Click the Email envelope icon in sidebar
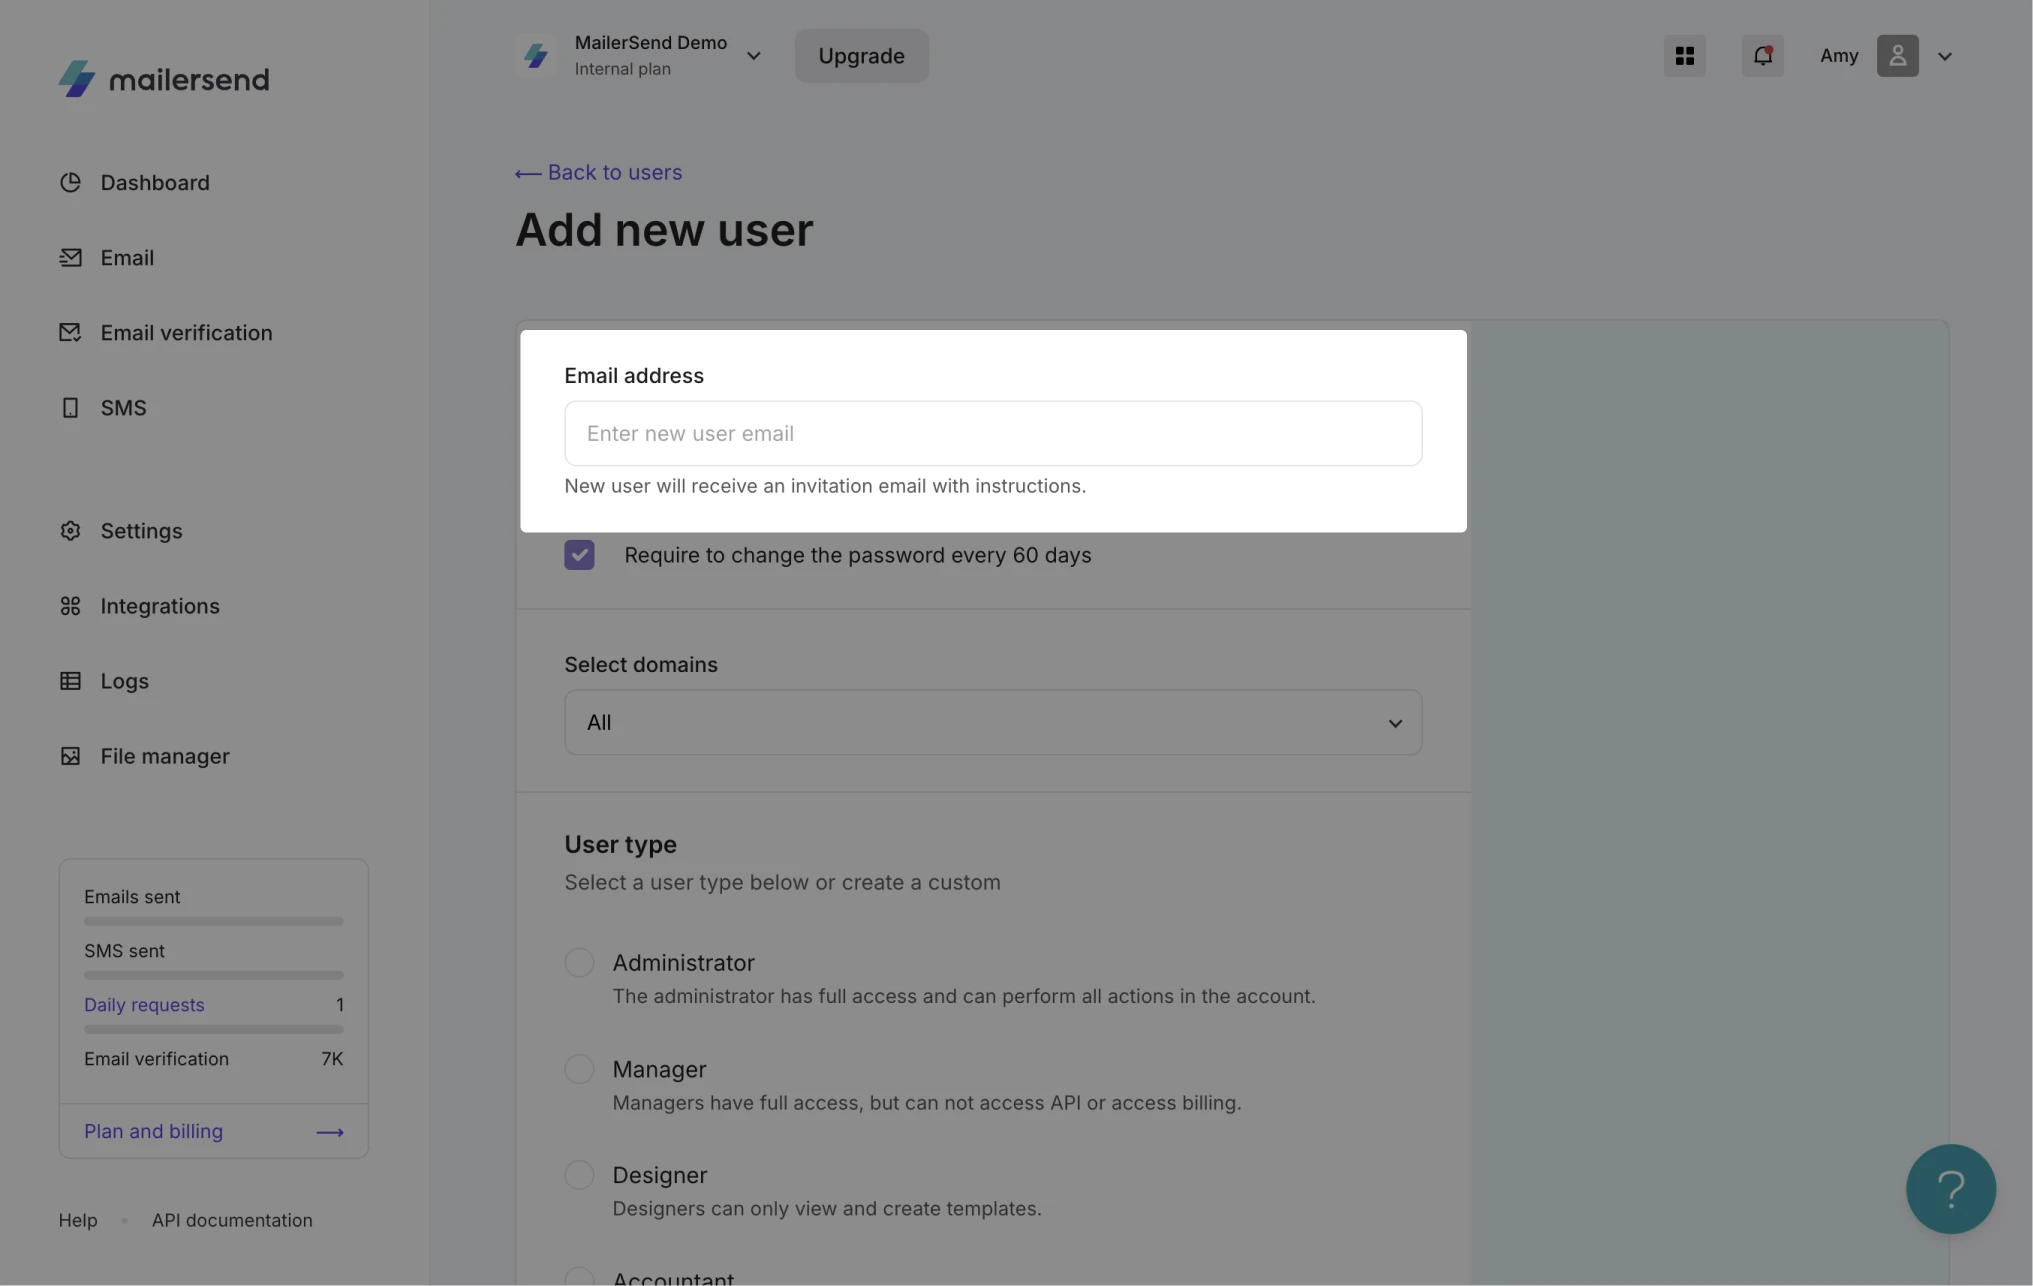The height and width of the screenshot is (1286, 2033). [70, 257]
